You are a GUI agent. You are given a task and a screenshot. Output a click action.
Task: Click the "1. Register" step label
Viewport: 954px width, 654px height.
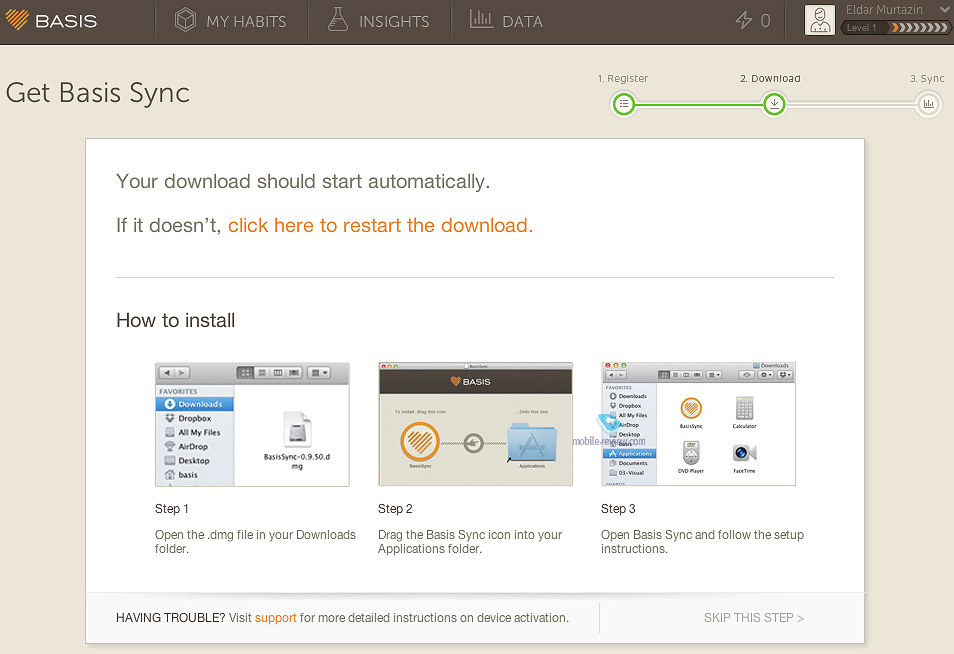tap(622, 78)
